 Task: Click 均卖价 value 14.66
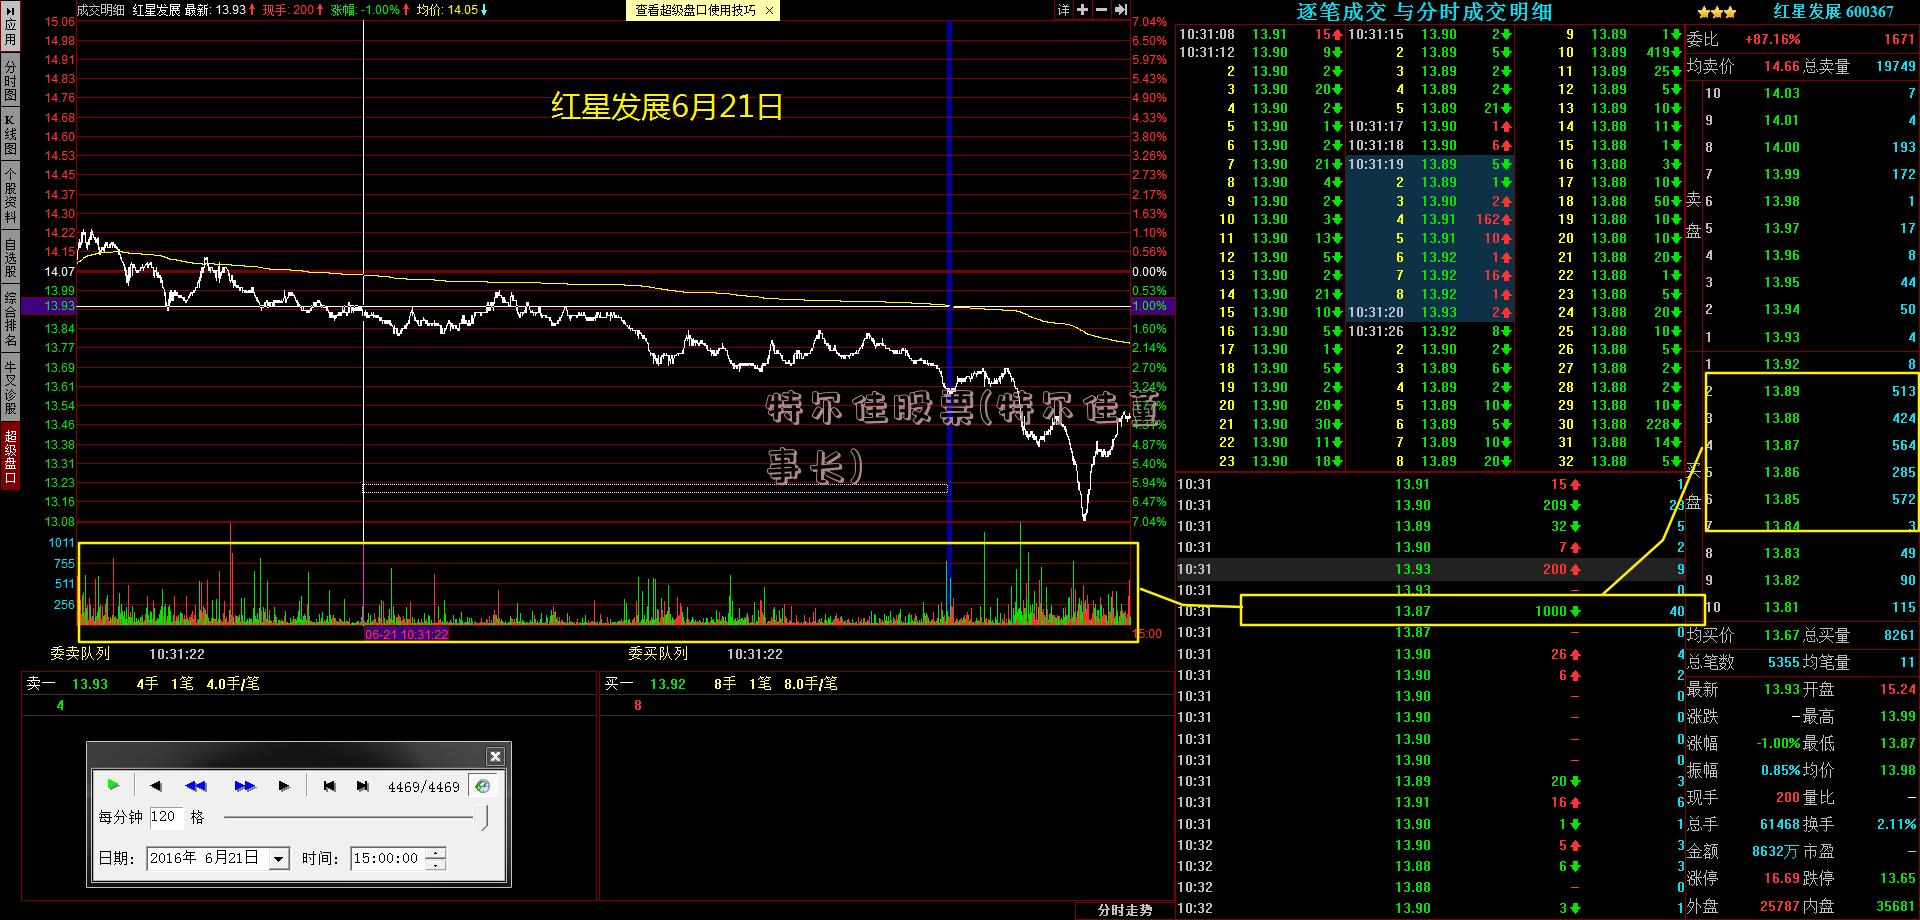pos(1781,66)
